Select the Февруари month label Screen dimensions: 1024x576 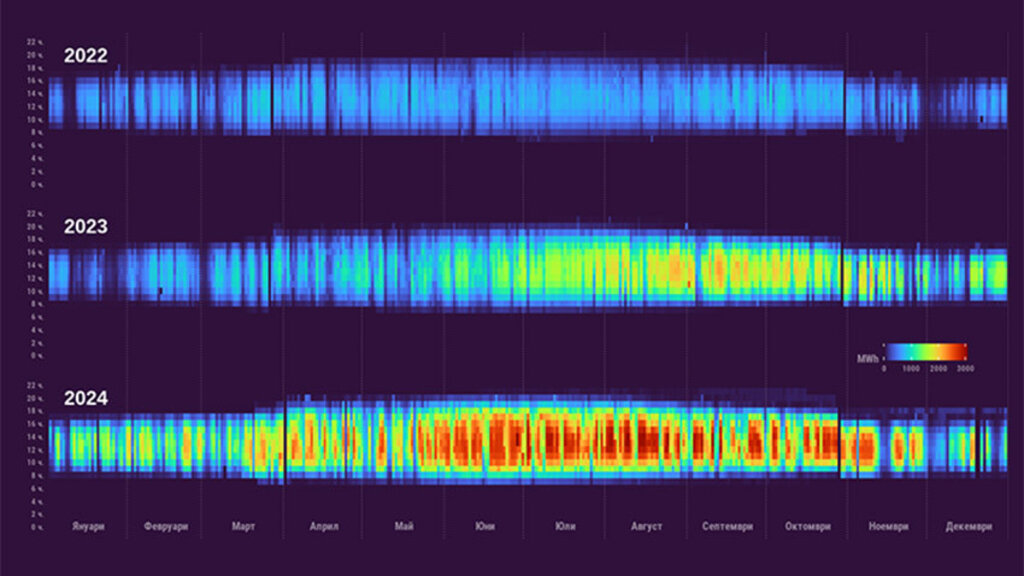click(x=166, y=526)
